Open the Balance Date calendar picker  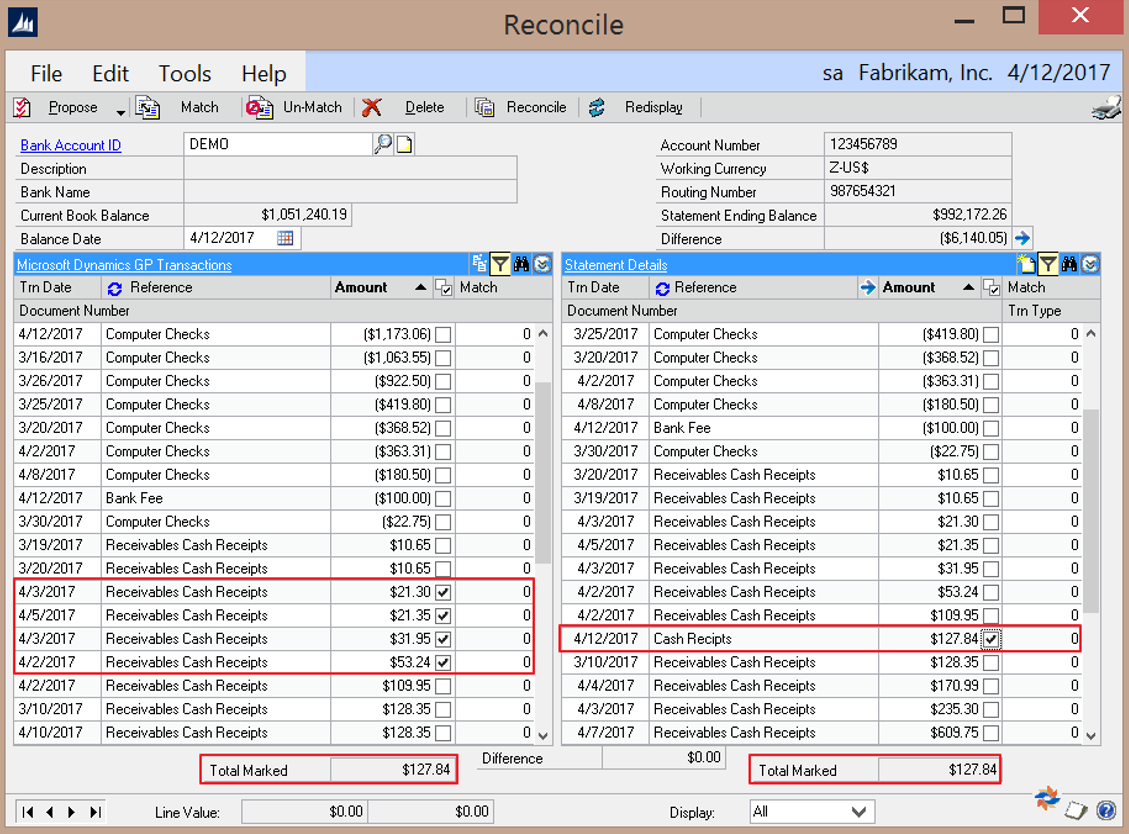coord(285,238)
